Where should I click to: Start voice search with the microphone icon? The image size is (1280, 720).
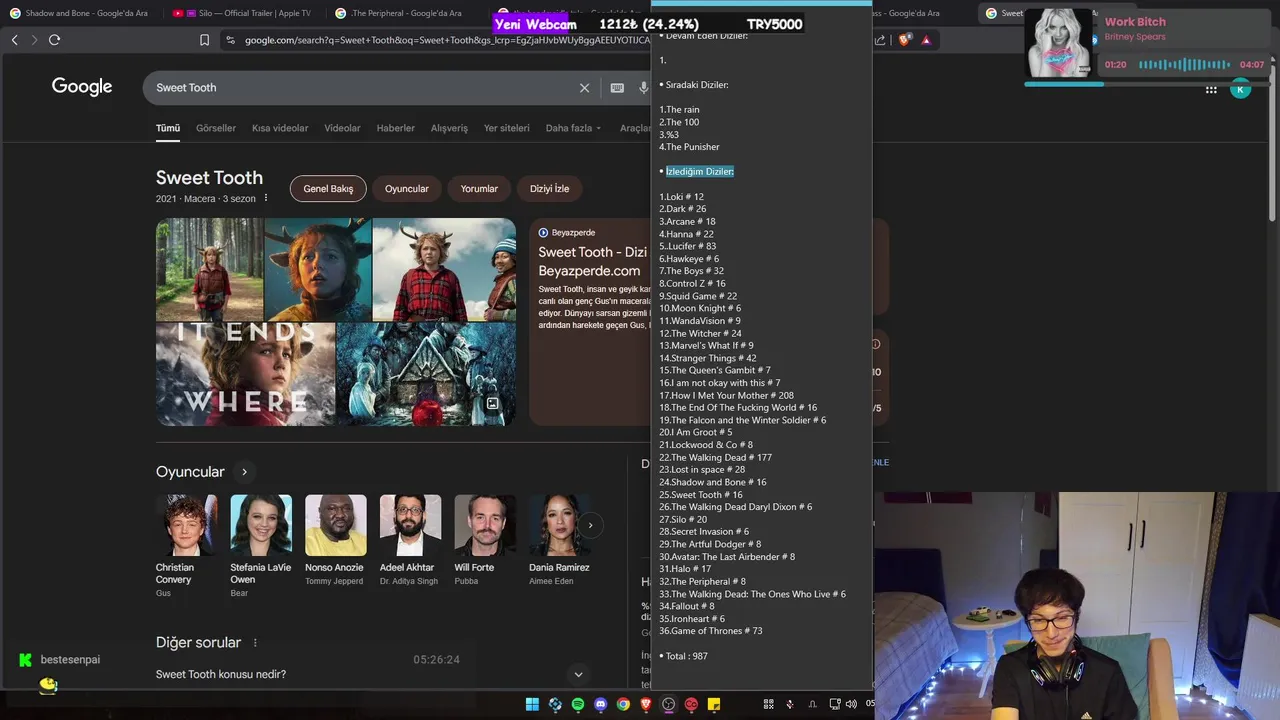pos(643,88)
